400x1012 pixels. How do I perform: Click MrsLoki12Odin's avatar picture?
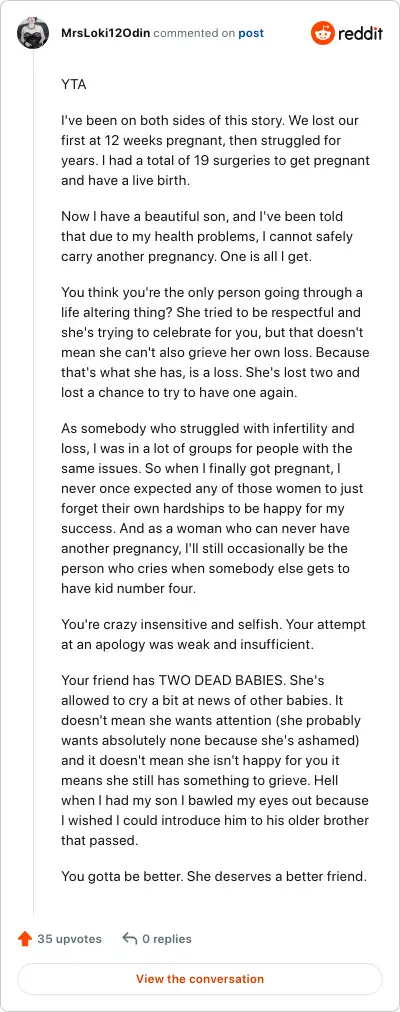pyautogui.click(x=33, y=33)
